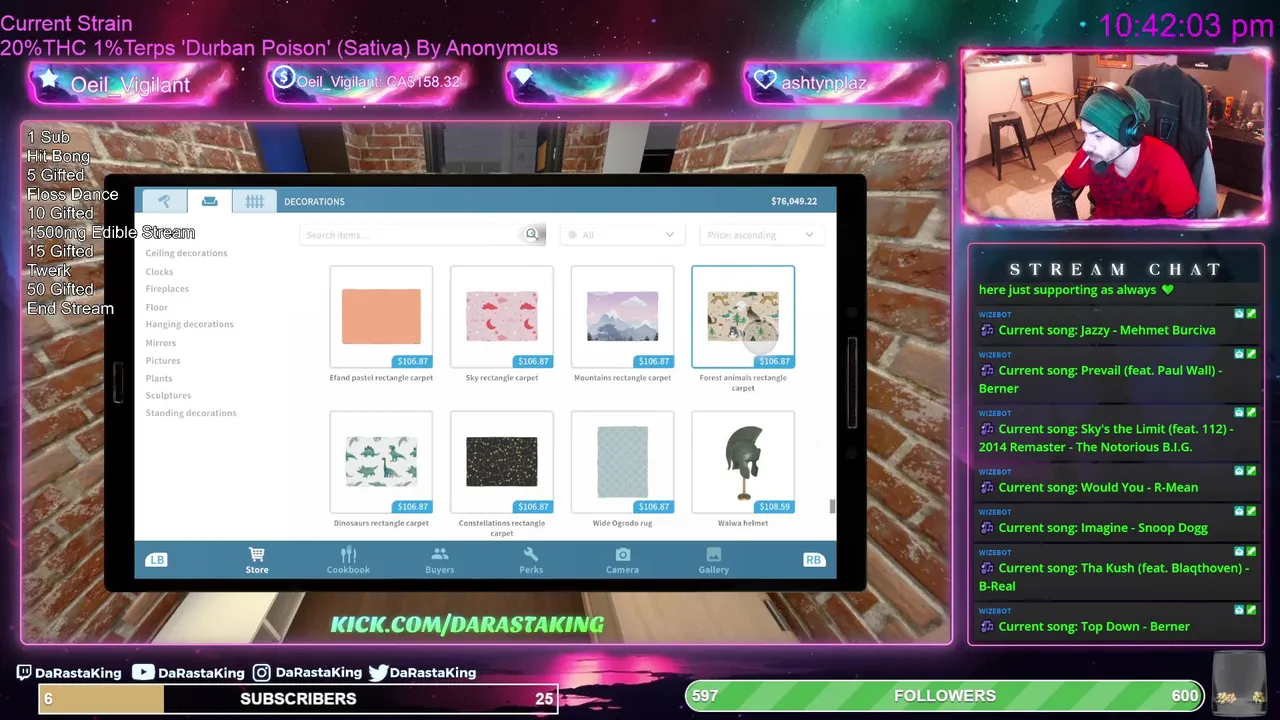Select Floor category
The height and width of the screenshot is (720, 1280).
pyautogui.click(x=157, y=307)
